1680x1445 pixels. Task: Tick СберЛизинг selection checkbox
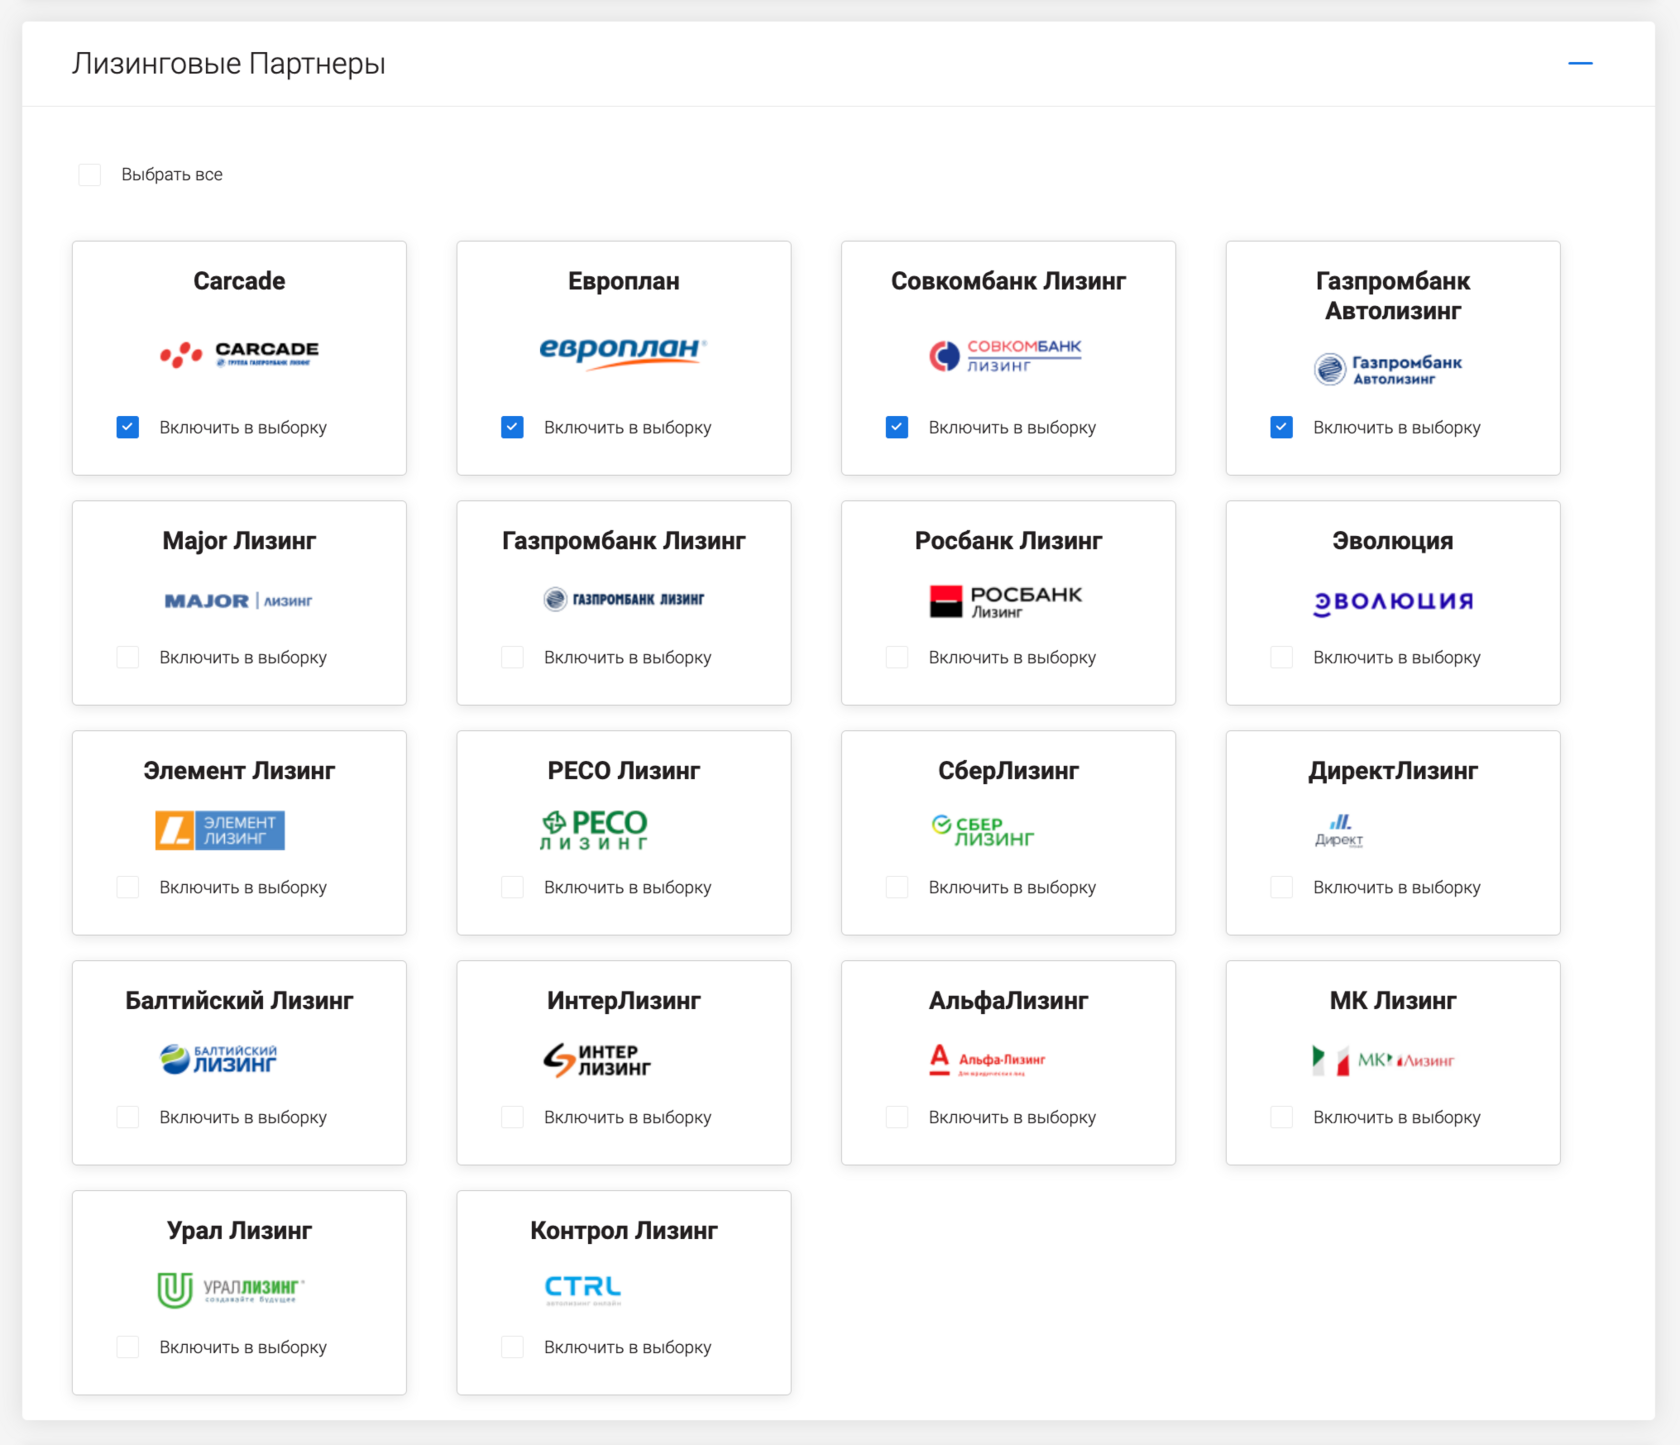897,888
